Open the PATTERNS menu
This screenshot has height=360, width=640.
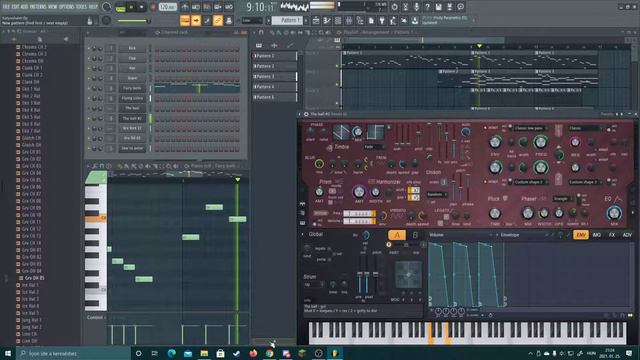click(38, 7)
